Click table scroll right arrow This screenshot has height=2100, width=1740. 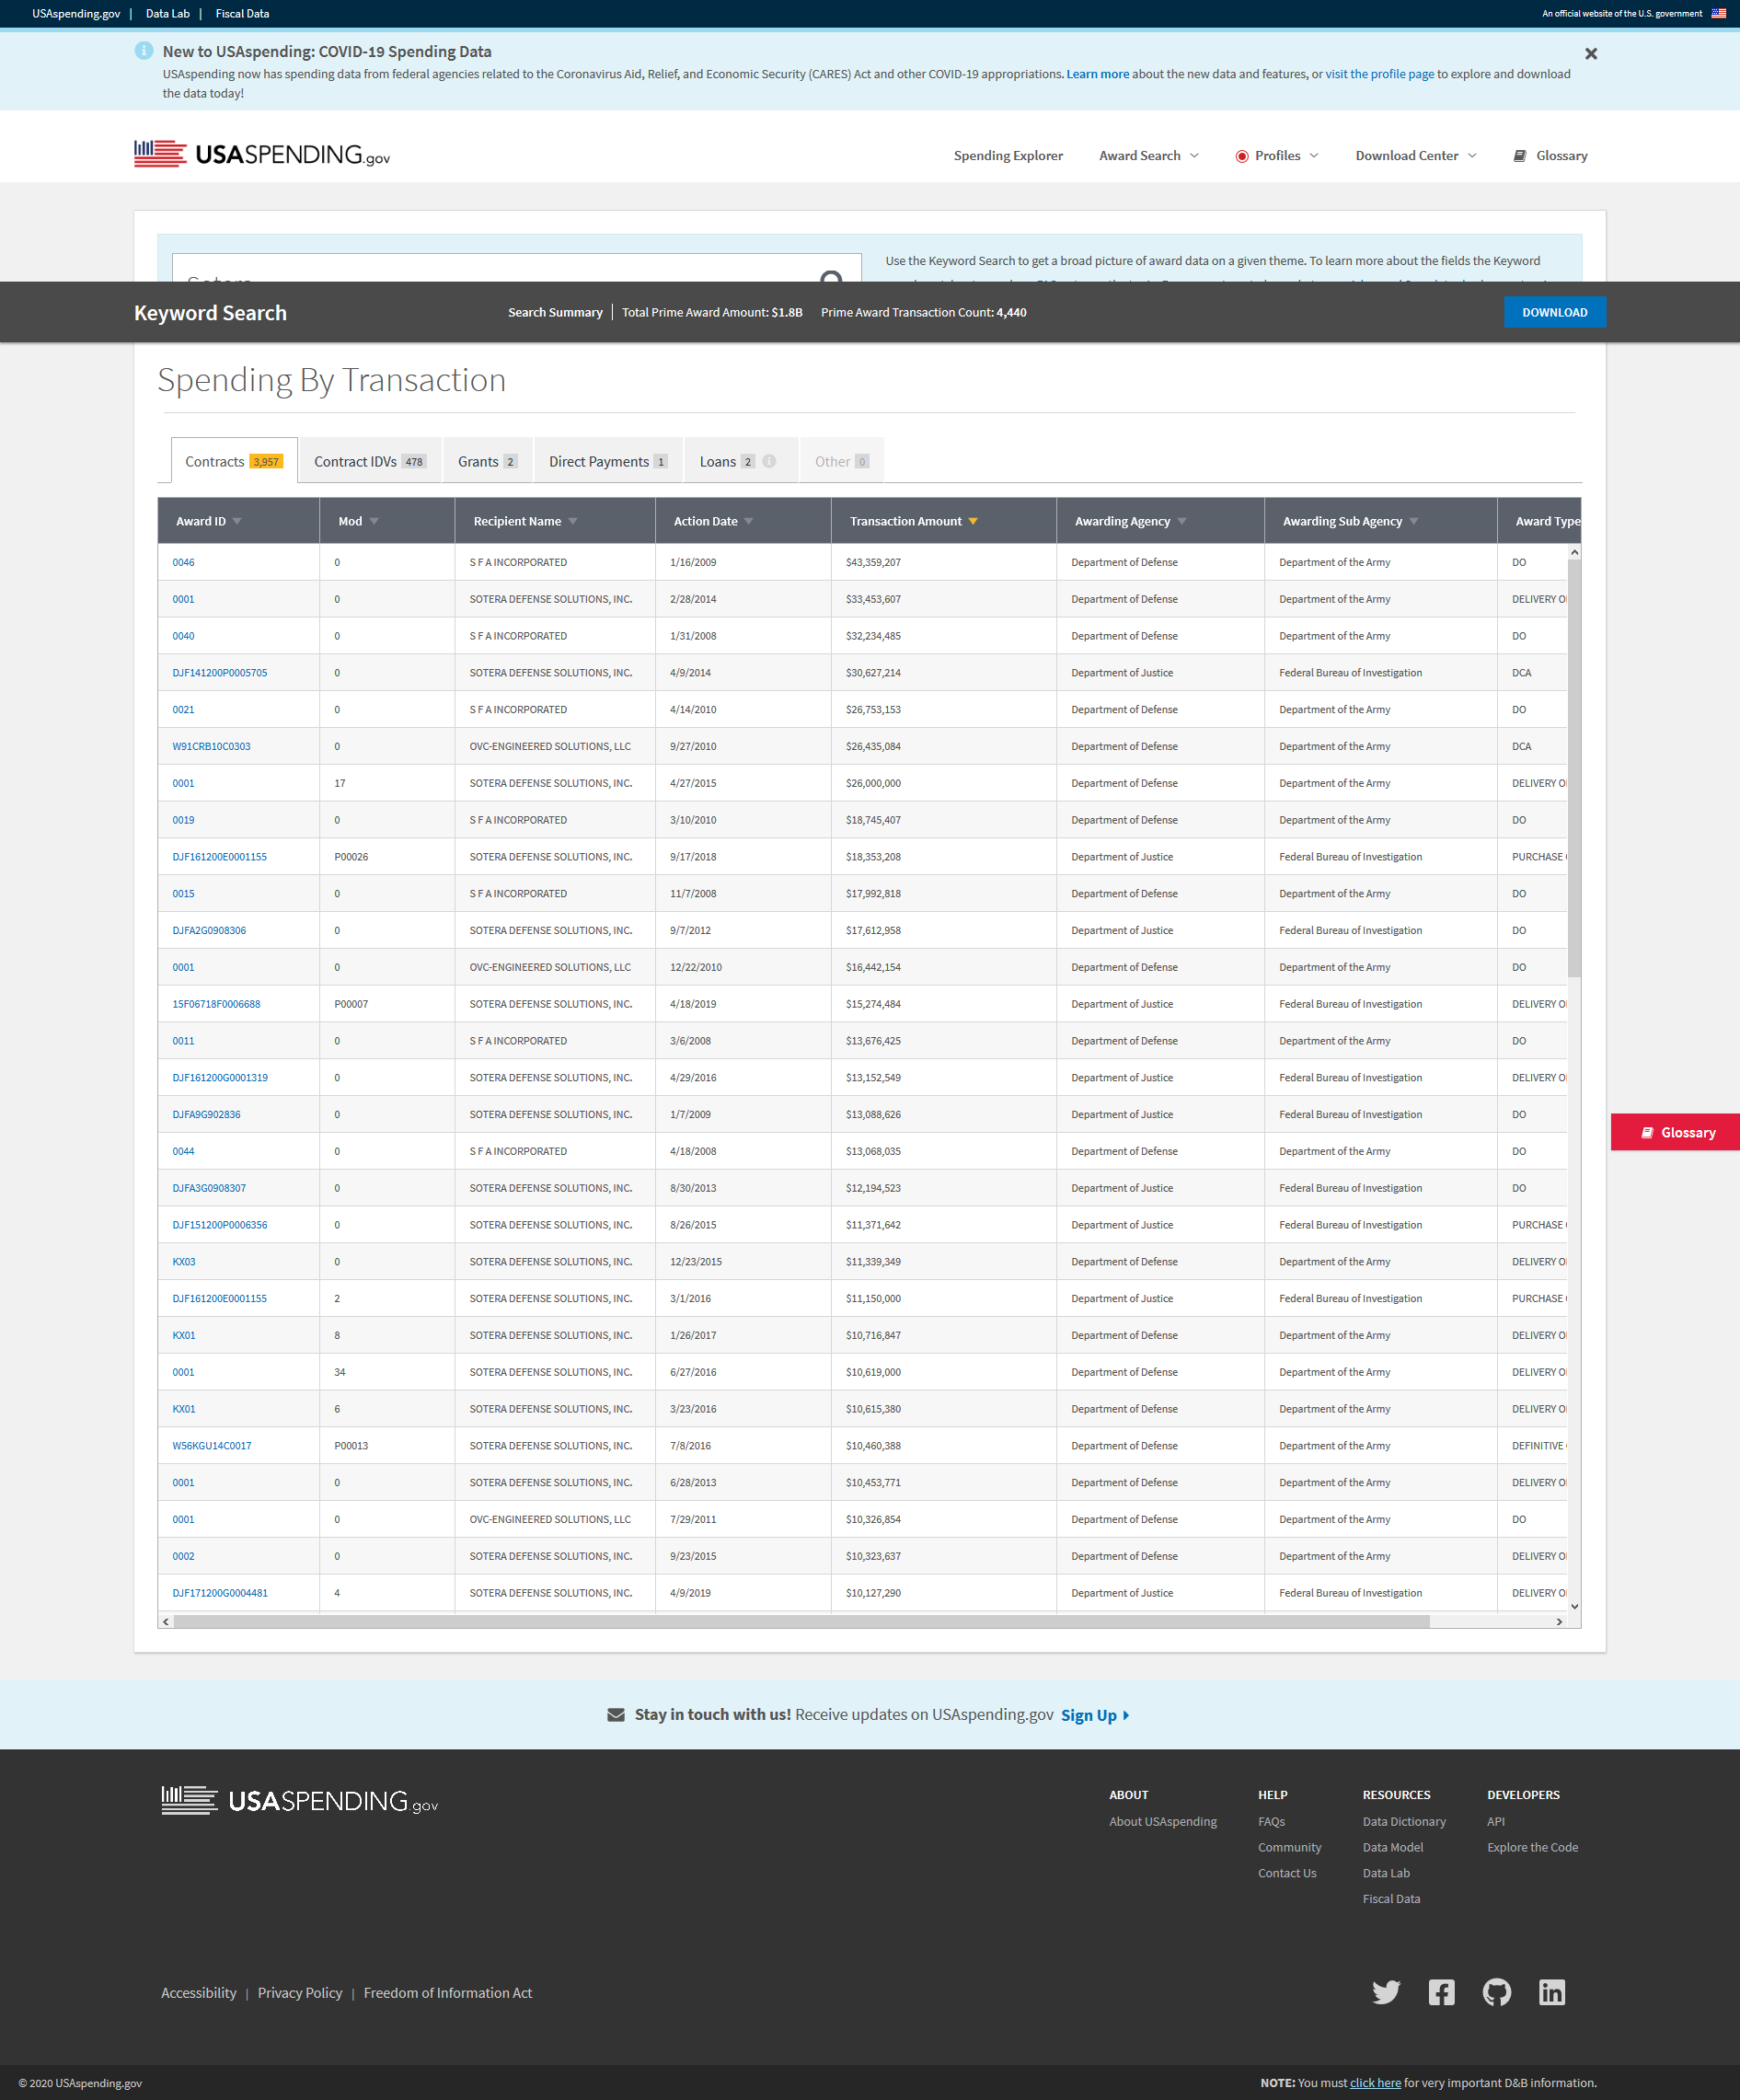(x=1559, y=1622)
